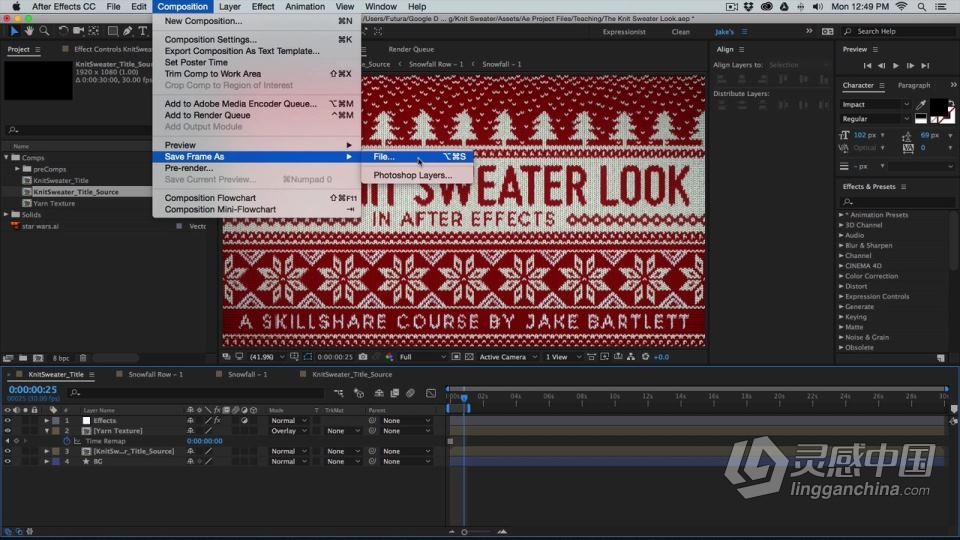Click the volume icon in menu bar
960x540 pixels.
[x=817, y=7]
